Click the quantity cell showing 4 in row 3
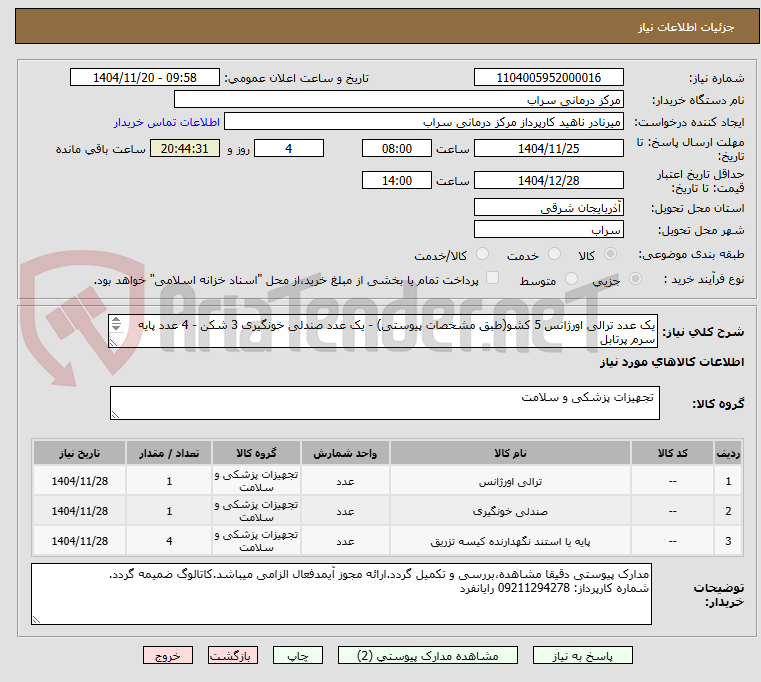 [x=169, y=541]
